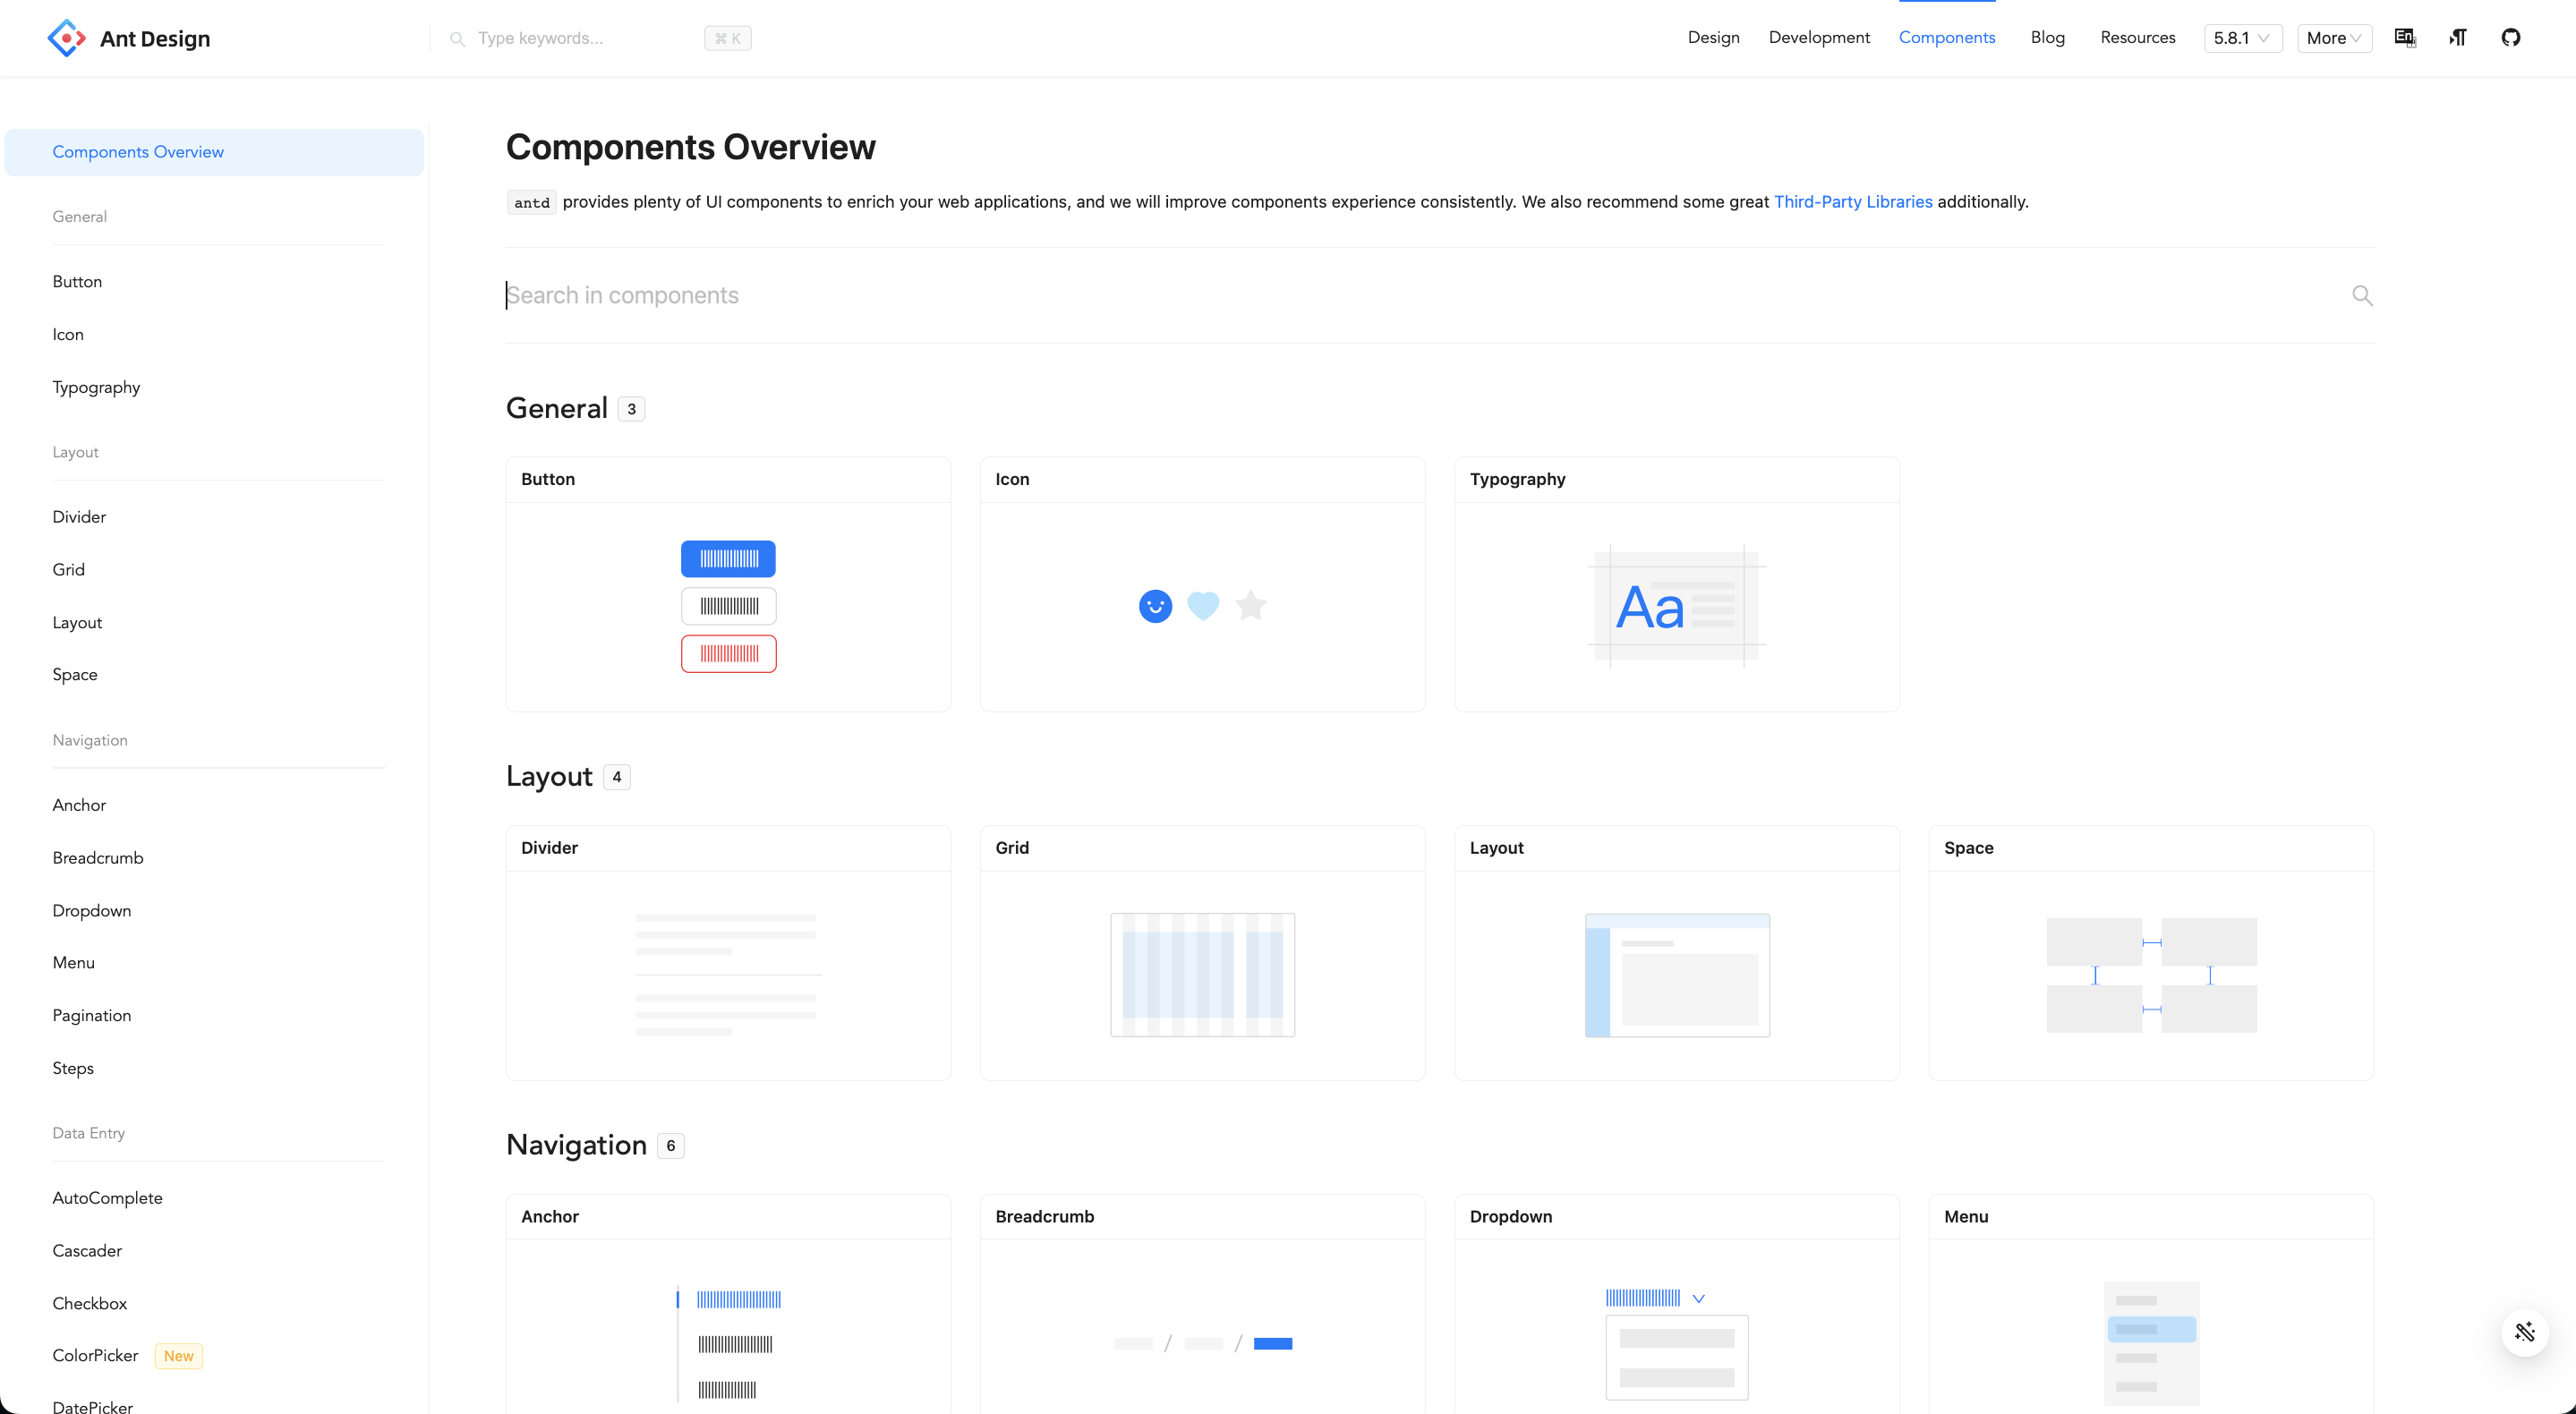Viewport: 2576px width, 1414px height.
Task: Open Grid in the sidebar
Action: [x=68, y=570]
